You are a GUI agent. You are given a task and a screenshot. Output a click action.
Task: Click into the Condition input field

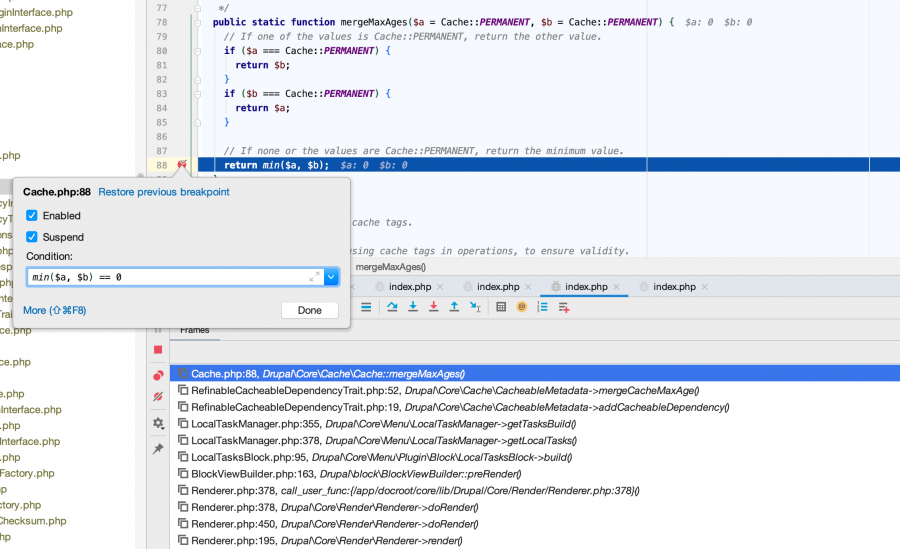(x=175, y=277)
